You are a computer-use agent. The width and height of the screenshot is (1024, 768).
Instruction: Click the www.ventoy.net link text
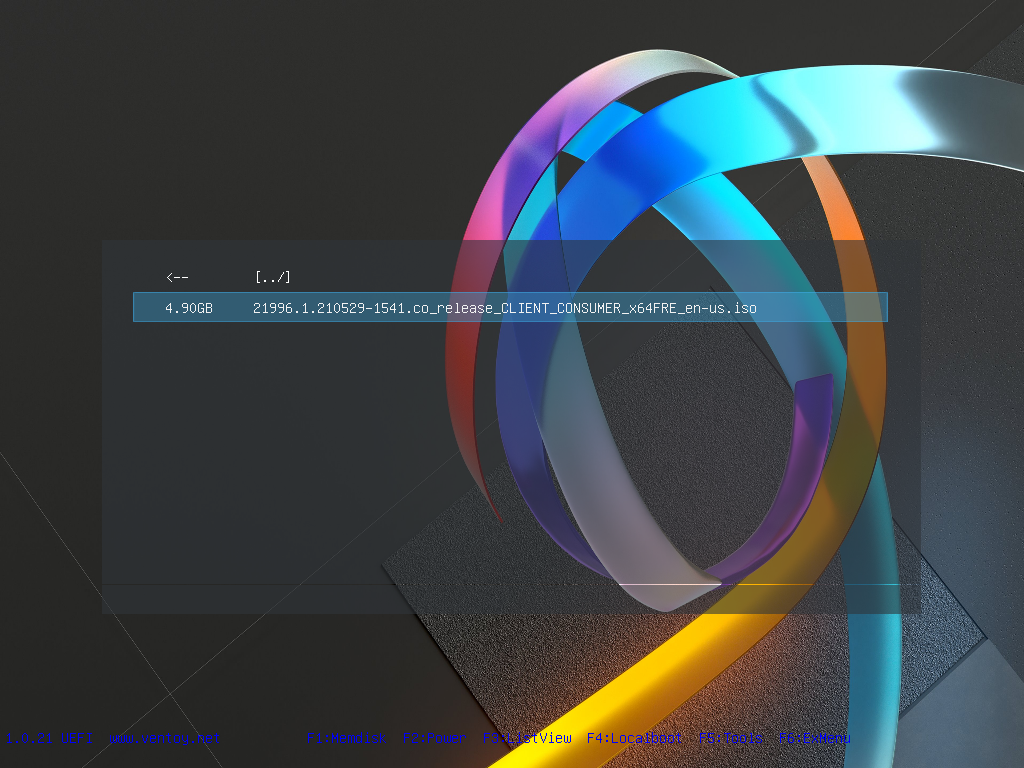click(165, 738)
